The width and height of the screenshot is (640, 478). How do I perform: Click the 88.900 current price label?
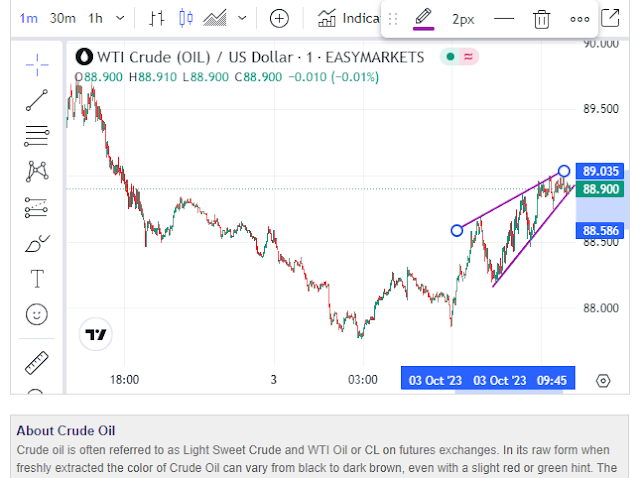point(600,189)
